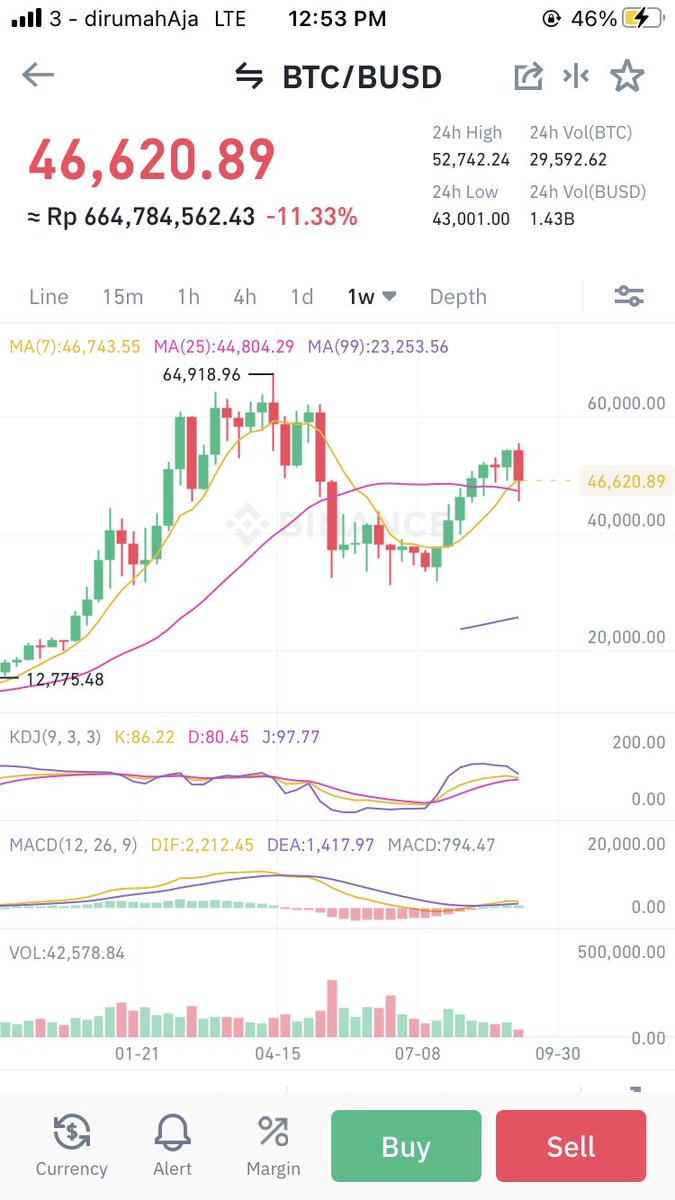Tap the MACD(12, 26, 9) indicator label

[x=74, y=845]
